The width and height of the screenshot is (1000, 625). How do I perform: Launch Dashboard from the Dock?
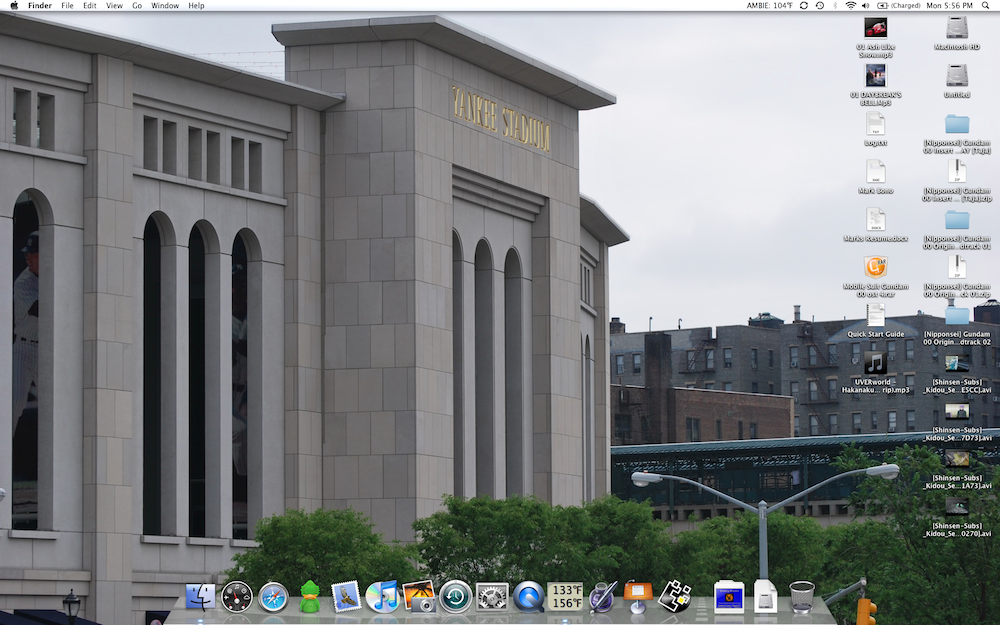237,598
